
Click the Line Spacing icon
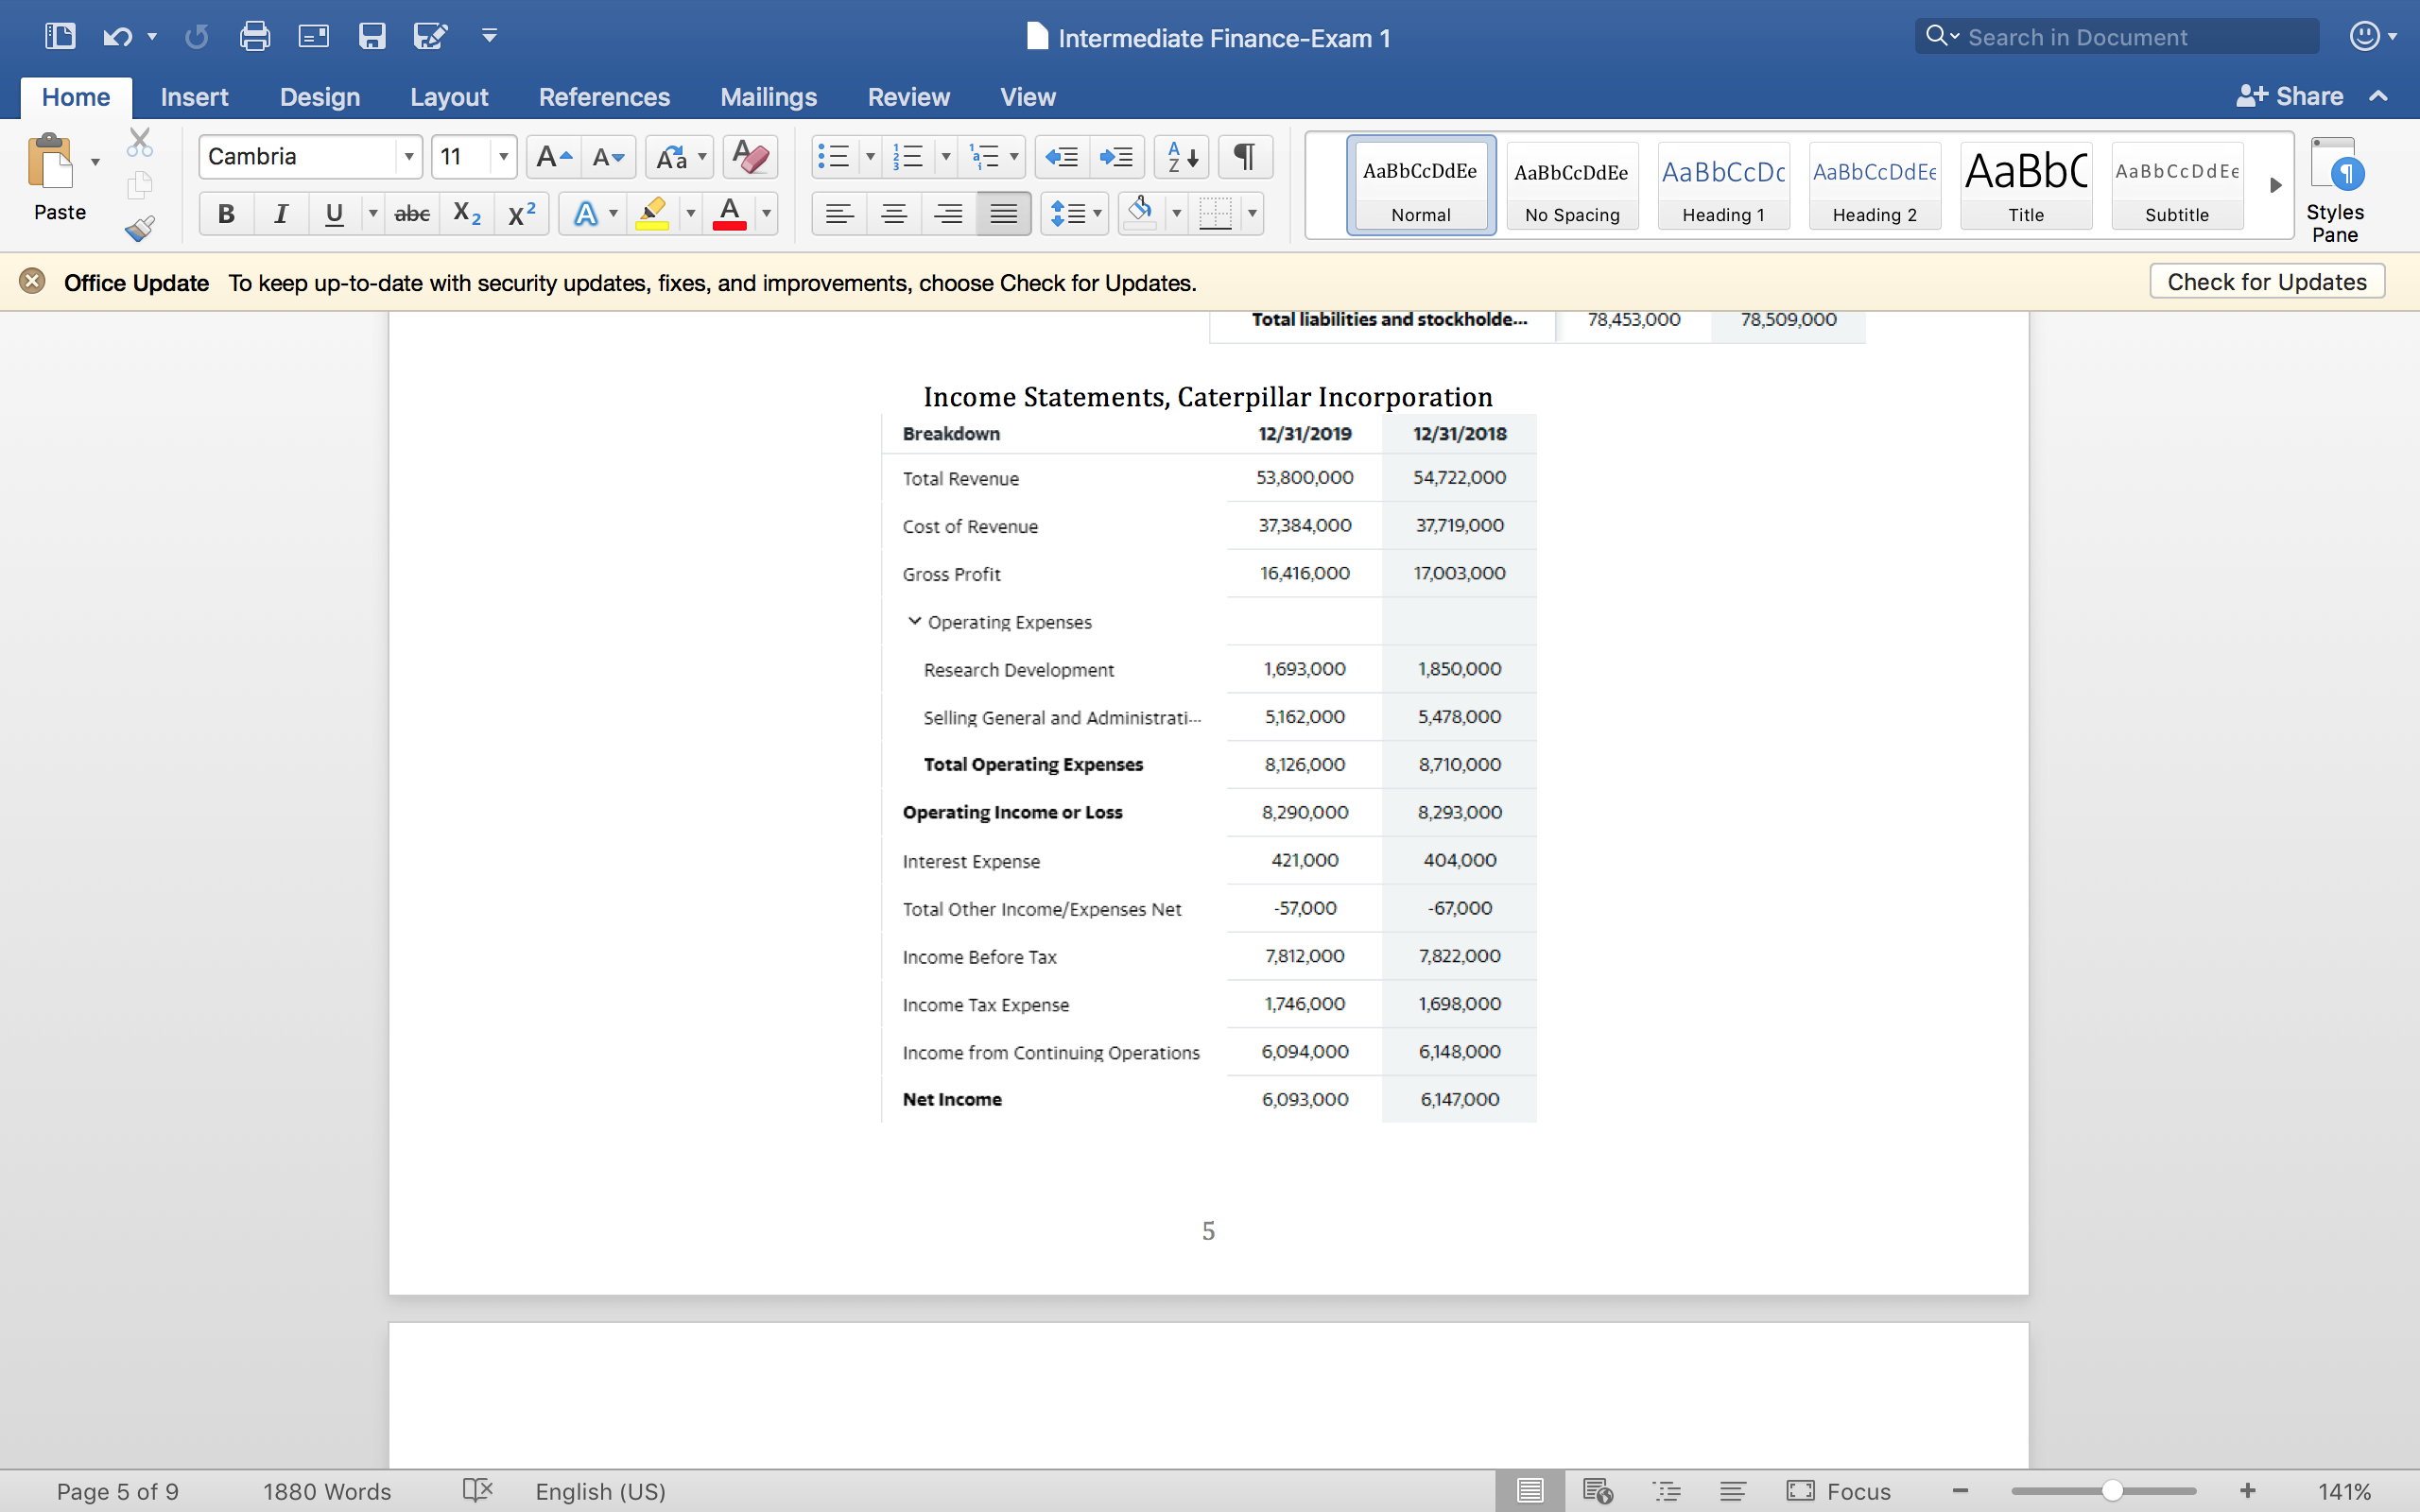pos(1068,213)
